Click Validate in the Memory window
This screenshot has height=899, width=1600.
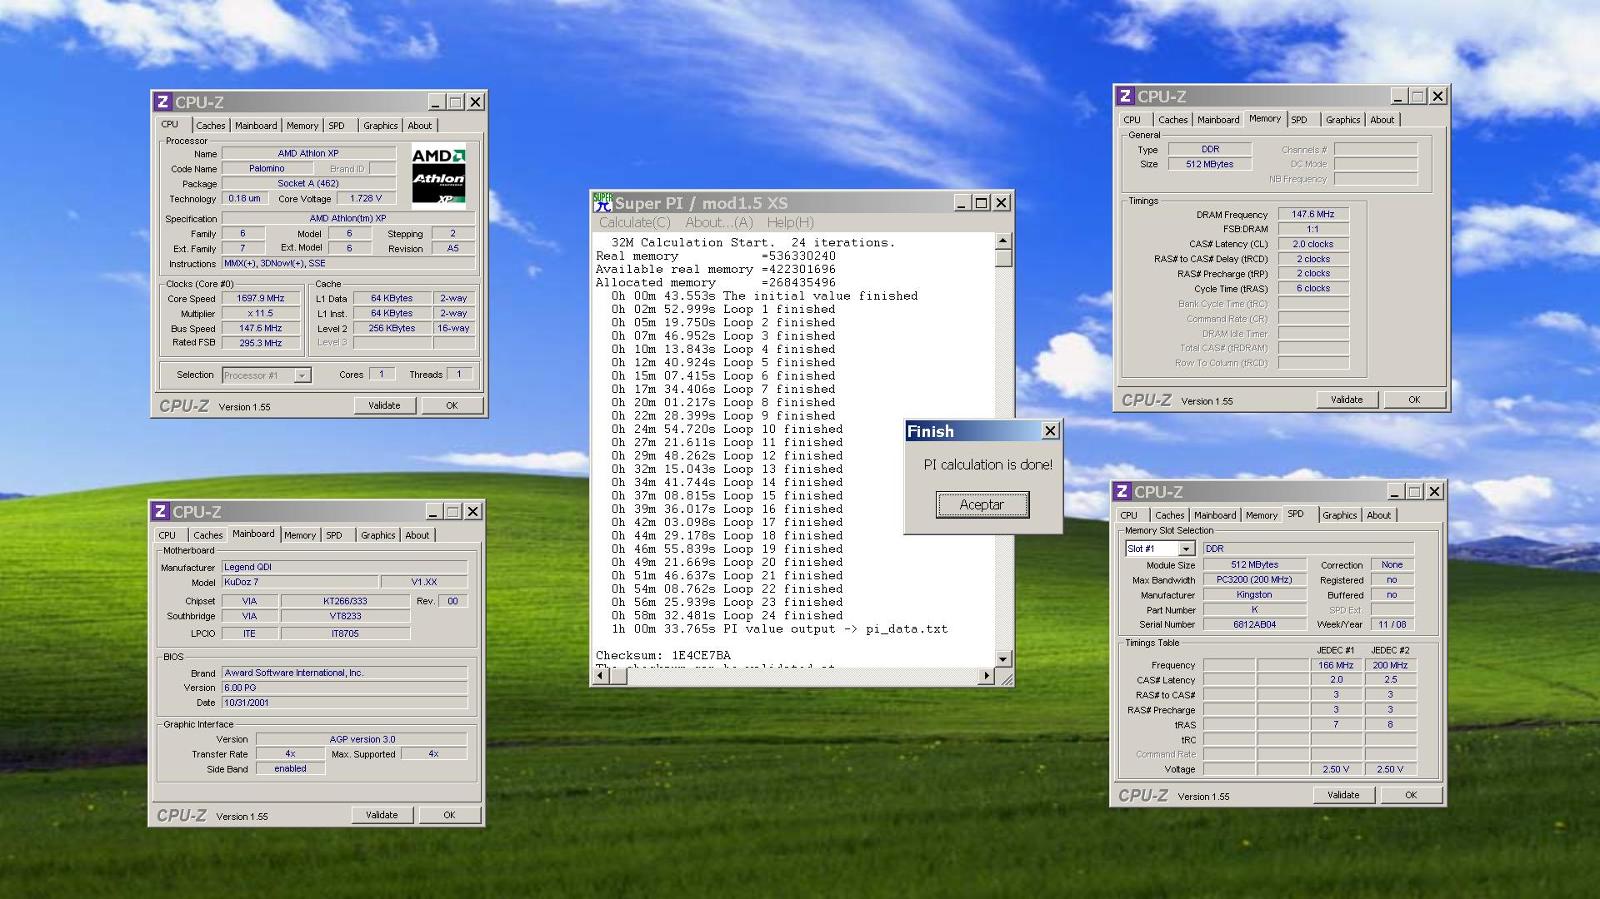click(1347, 400)
